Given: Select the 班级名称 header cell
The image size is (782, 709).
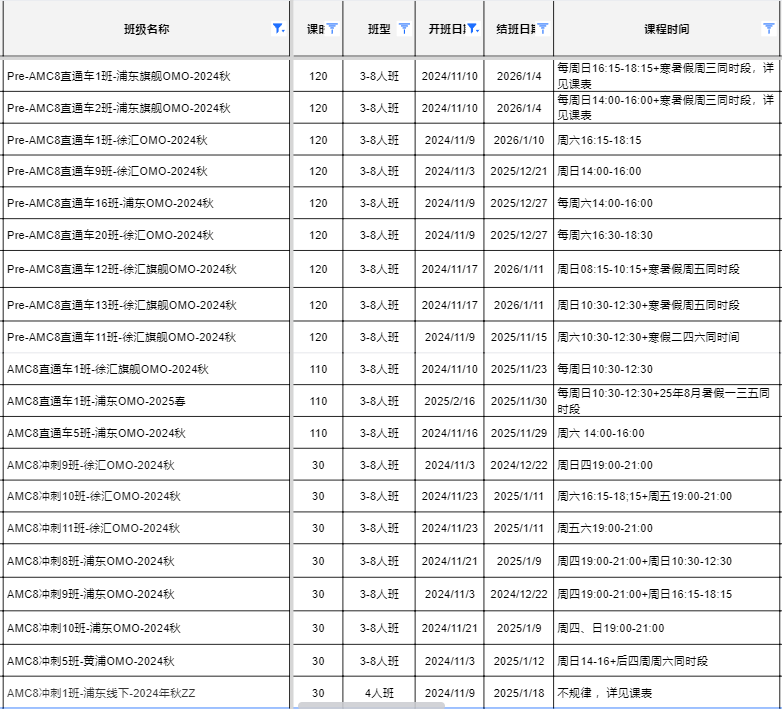Looking at the screenshot, I should point(146,28).
